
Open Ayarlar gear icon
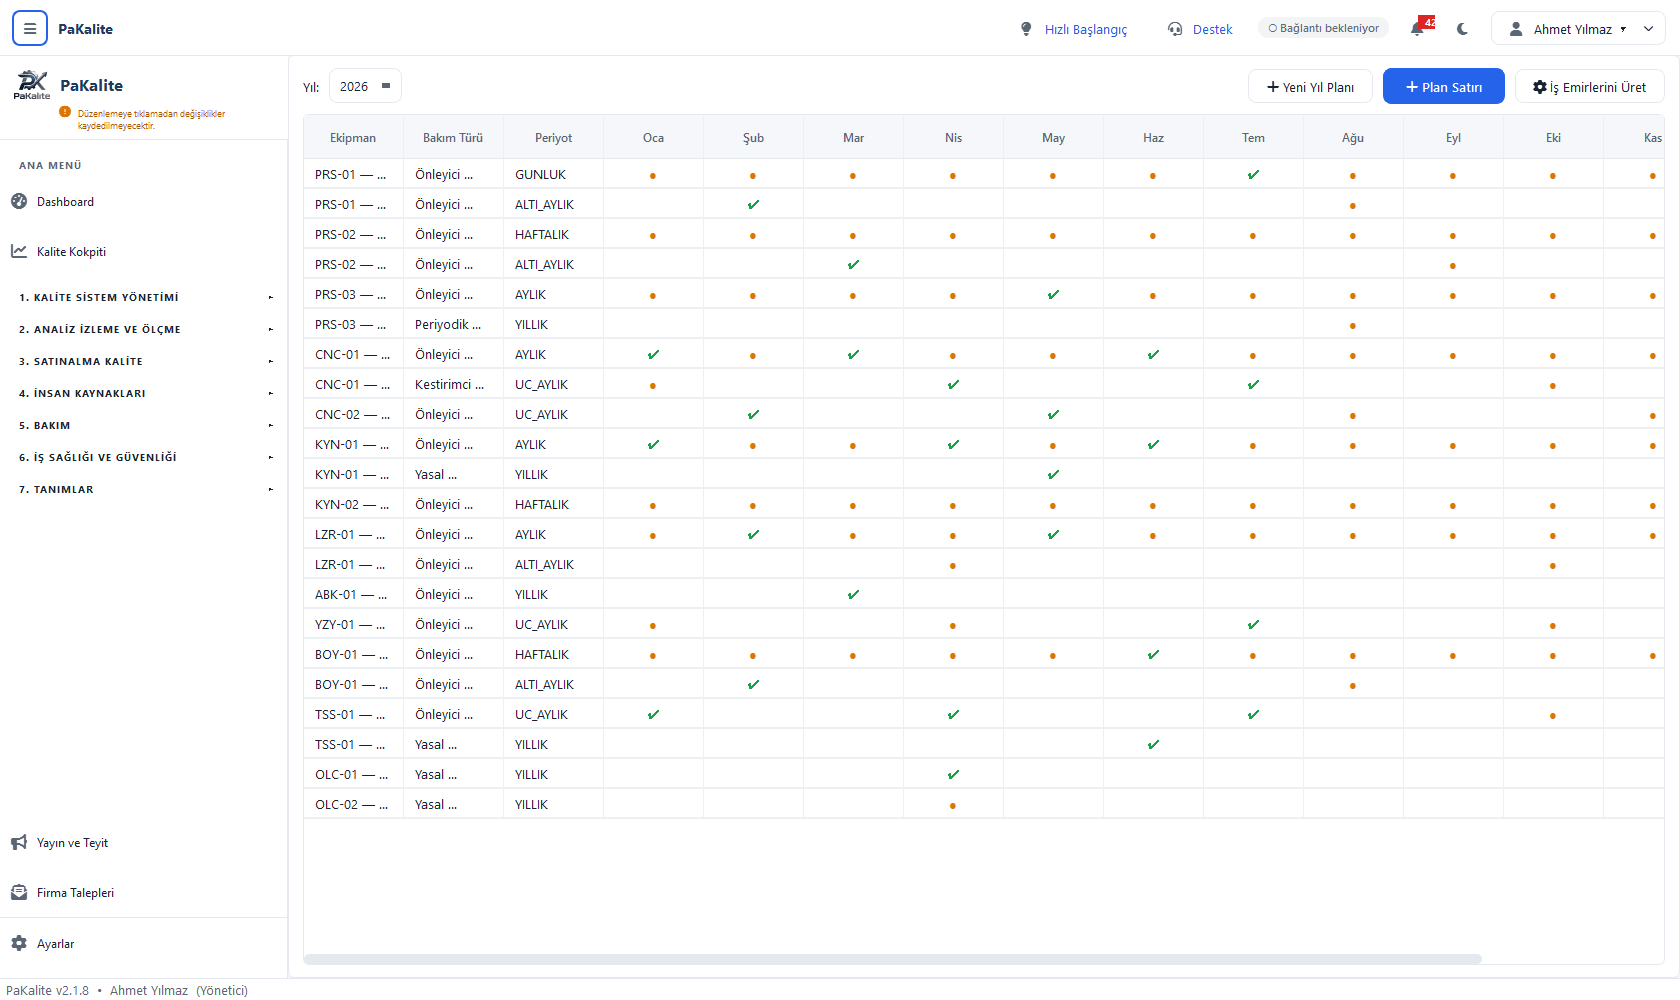[x=19, y=943]
